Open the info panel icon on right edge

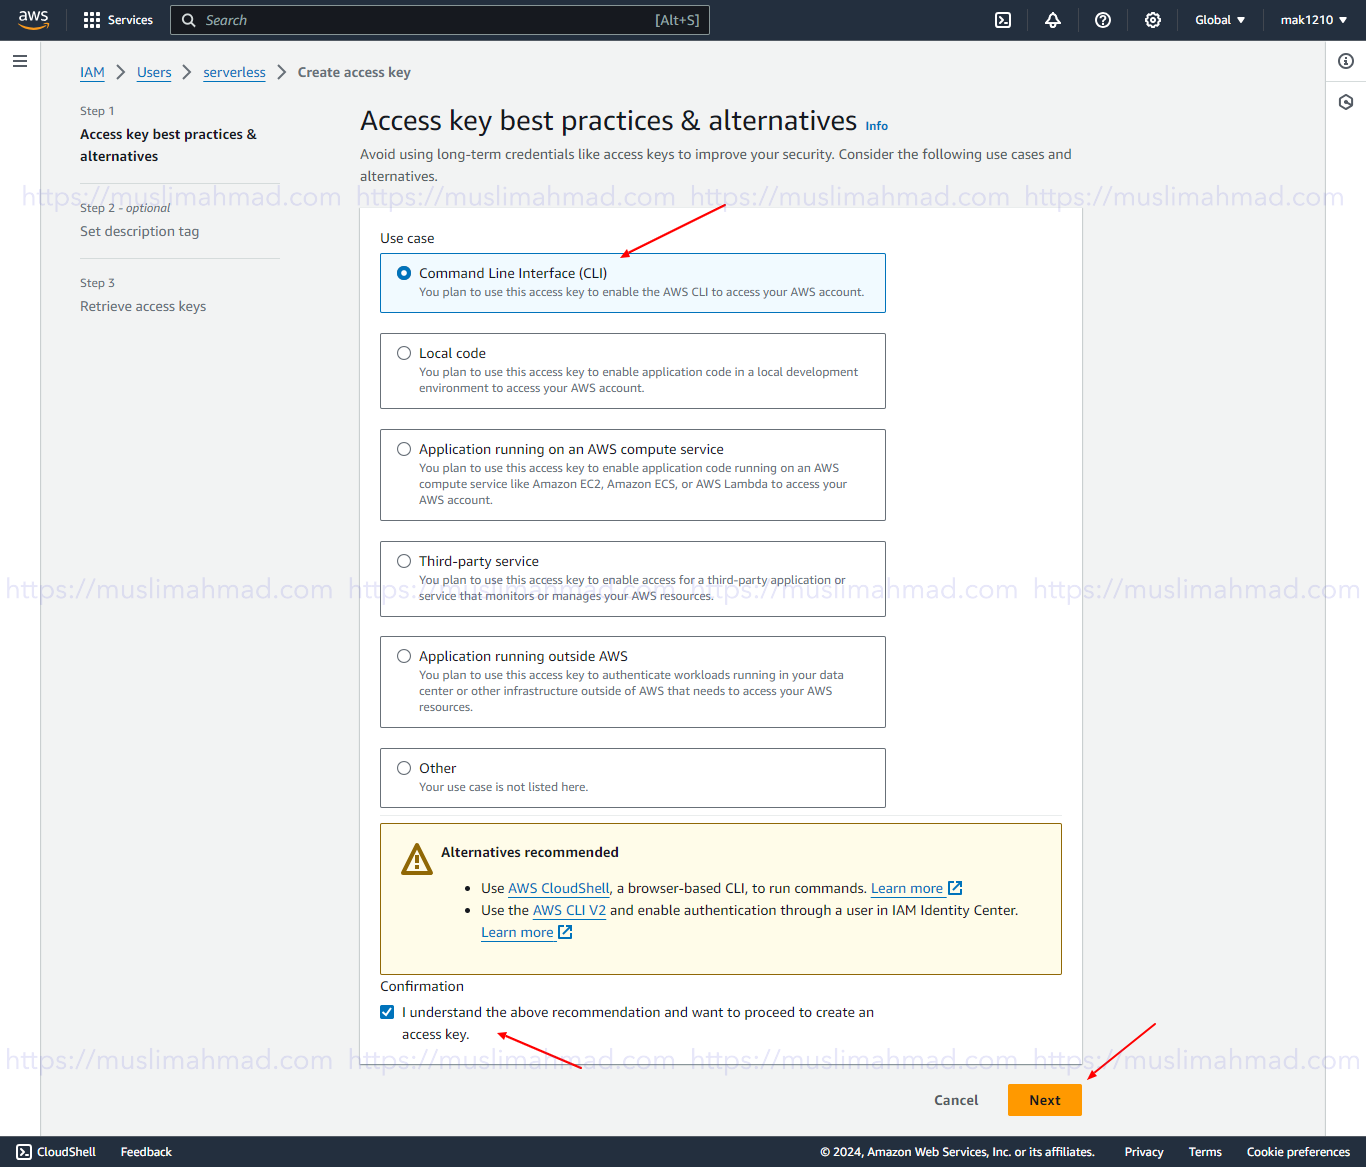[1346, 61]
